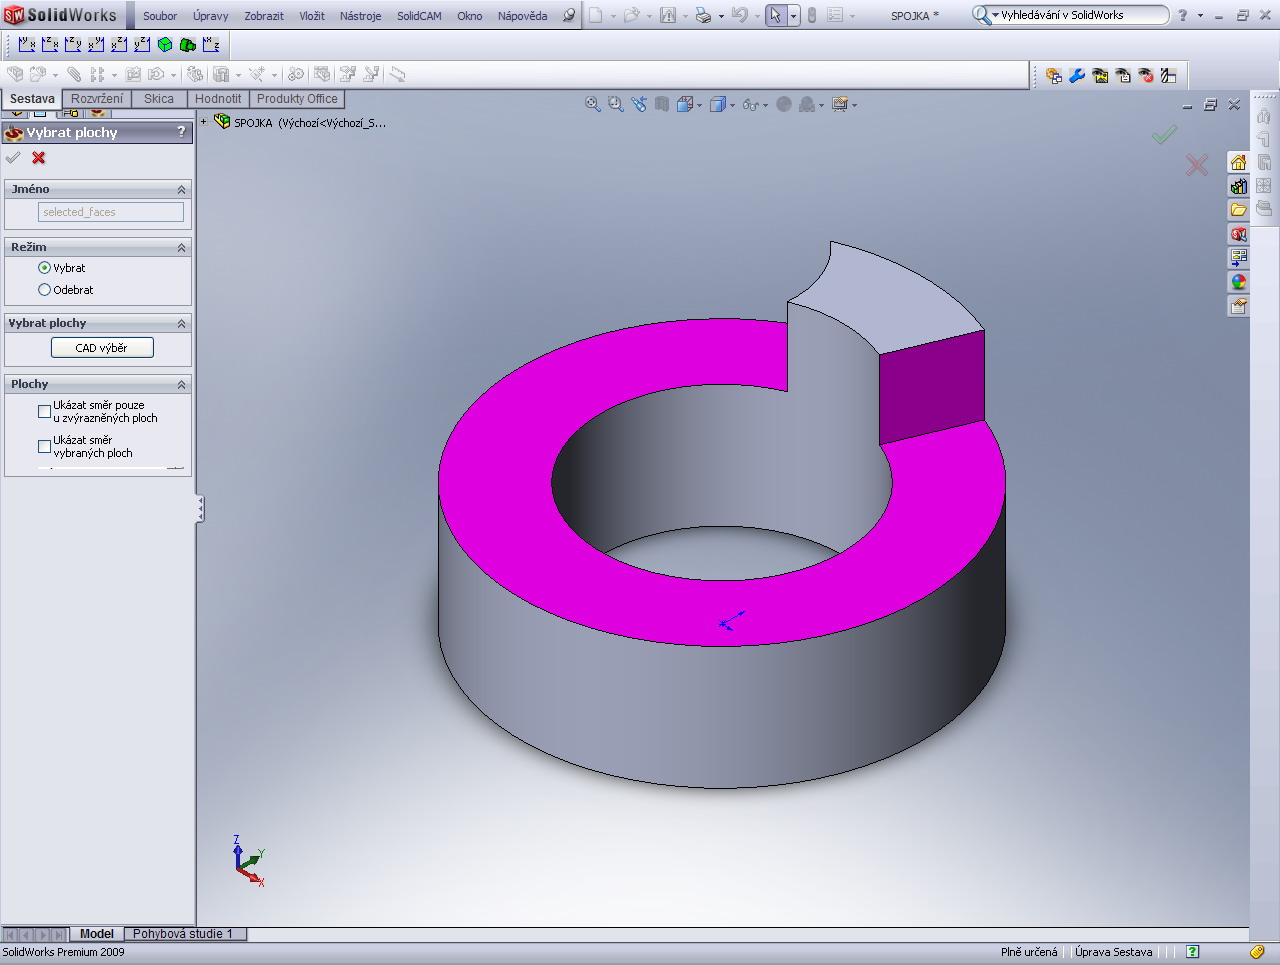Select the Vybrat radio button
This screenshot has width=1280, height=965.
(44, 268)
